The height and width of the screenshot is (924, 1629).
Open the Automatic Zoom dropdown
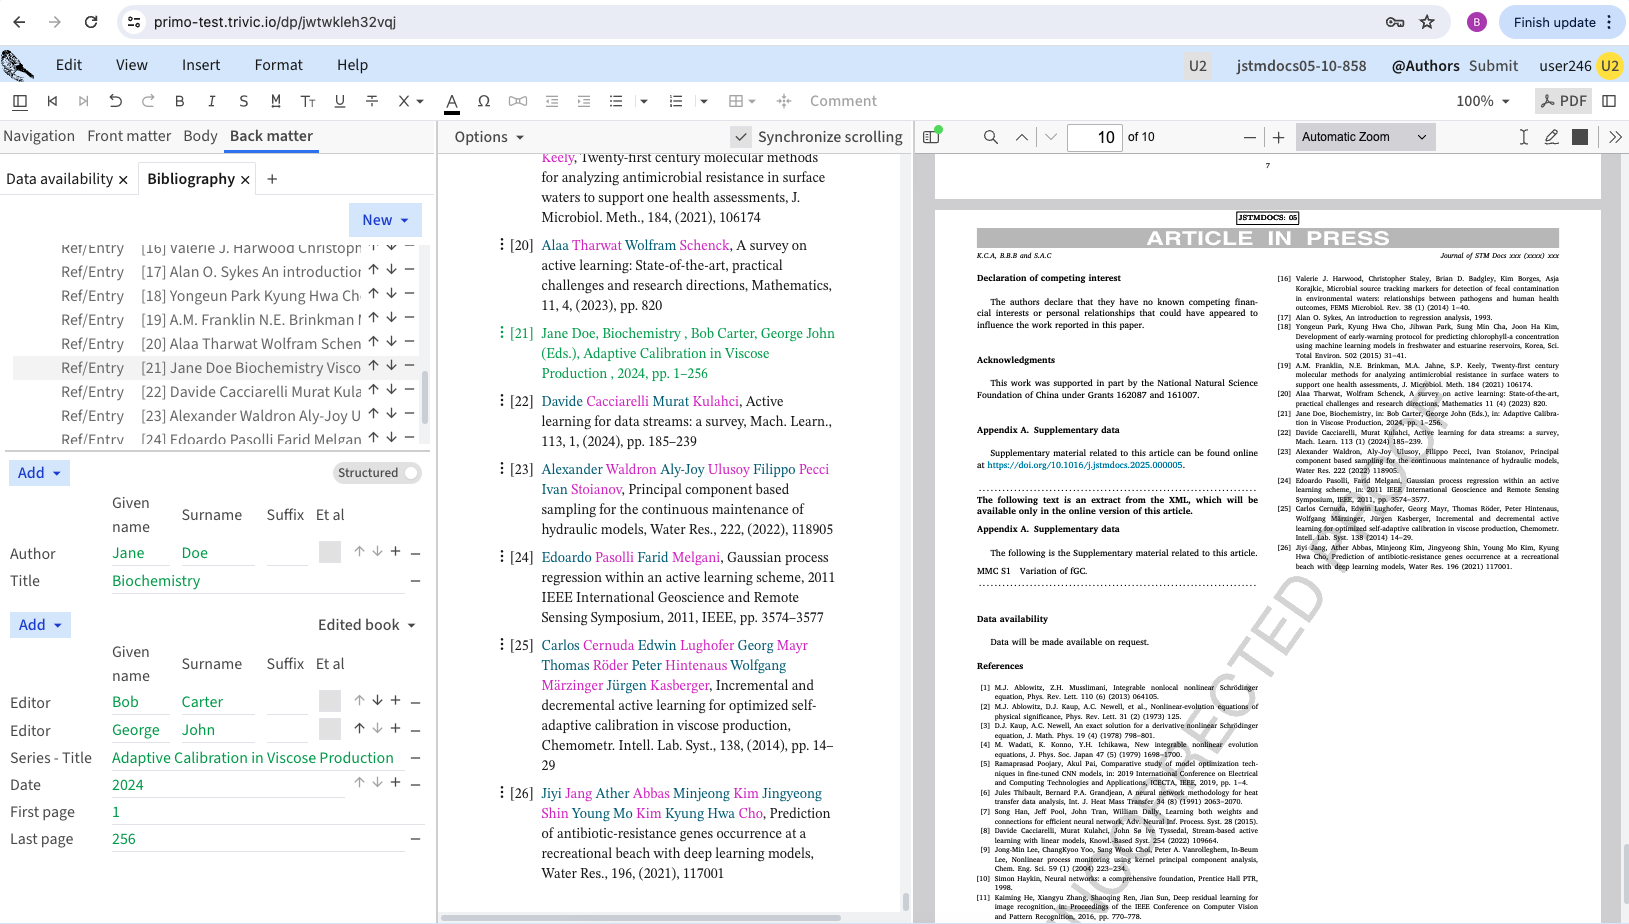point(1364,137)
